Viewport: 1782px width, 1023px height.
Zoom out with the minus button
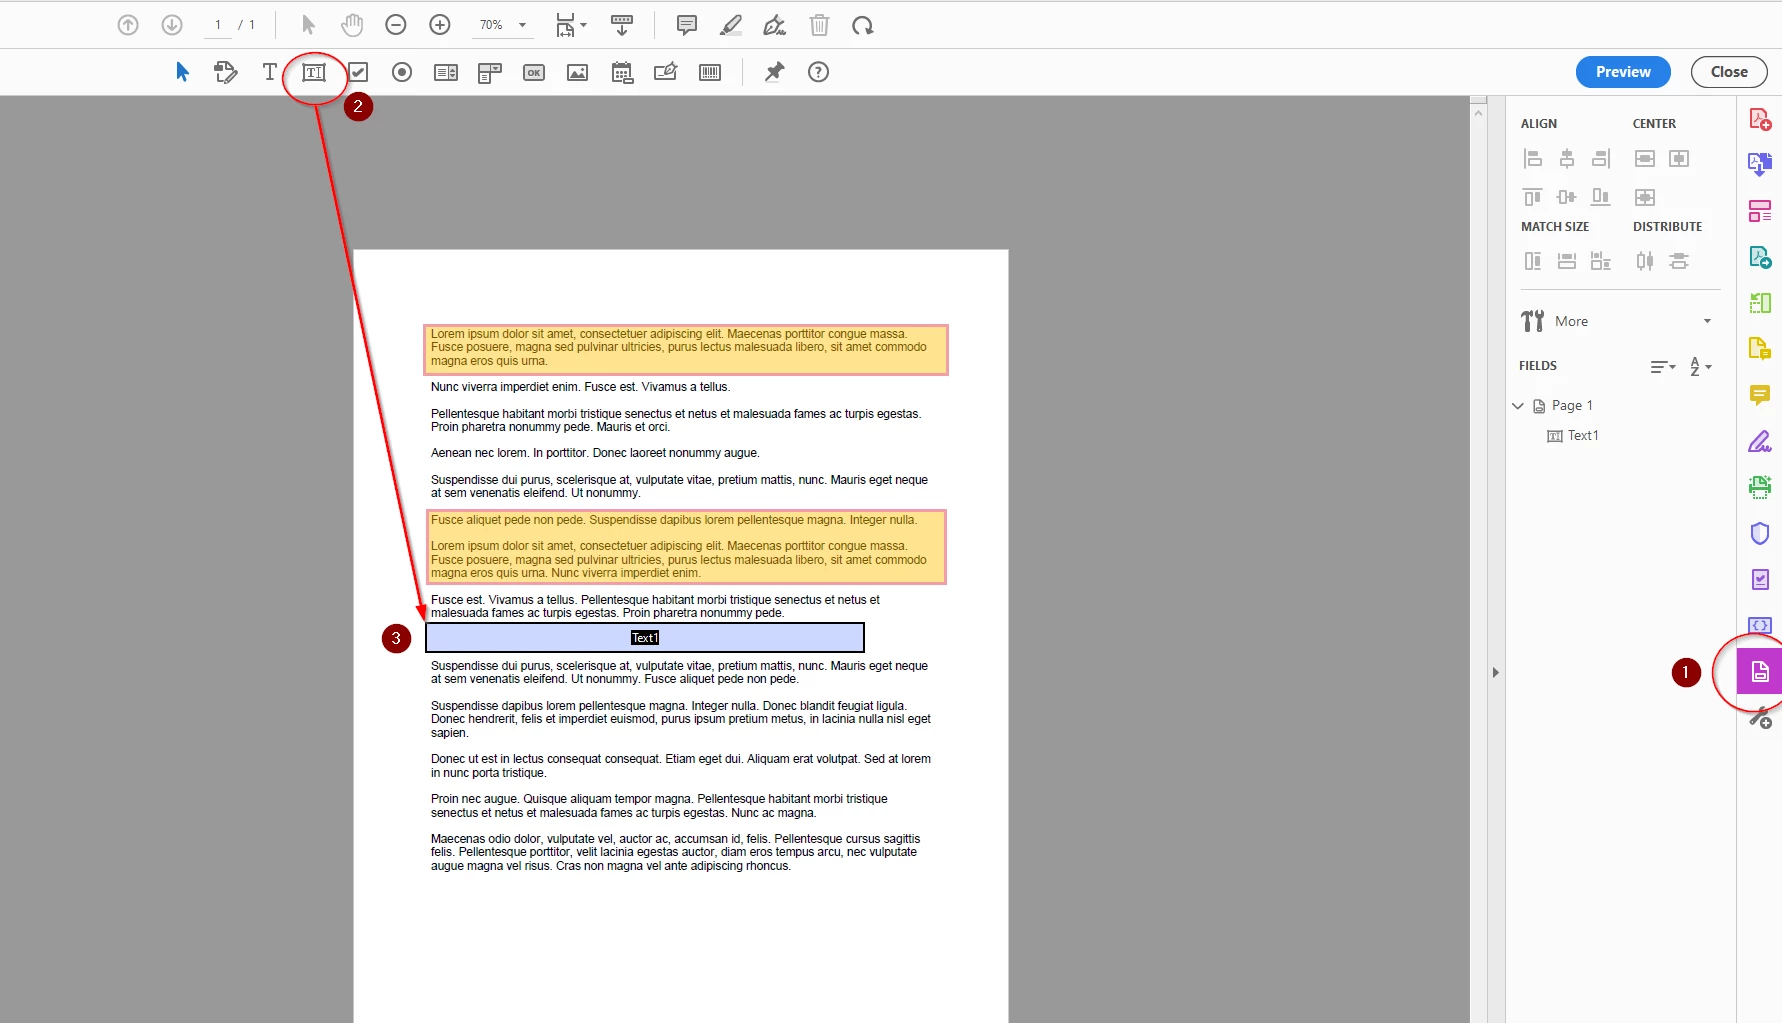(x=396, y=25)
